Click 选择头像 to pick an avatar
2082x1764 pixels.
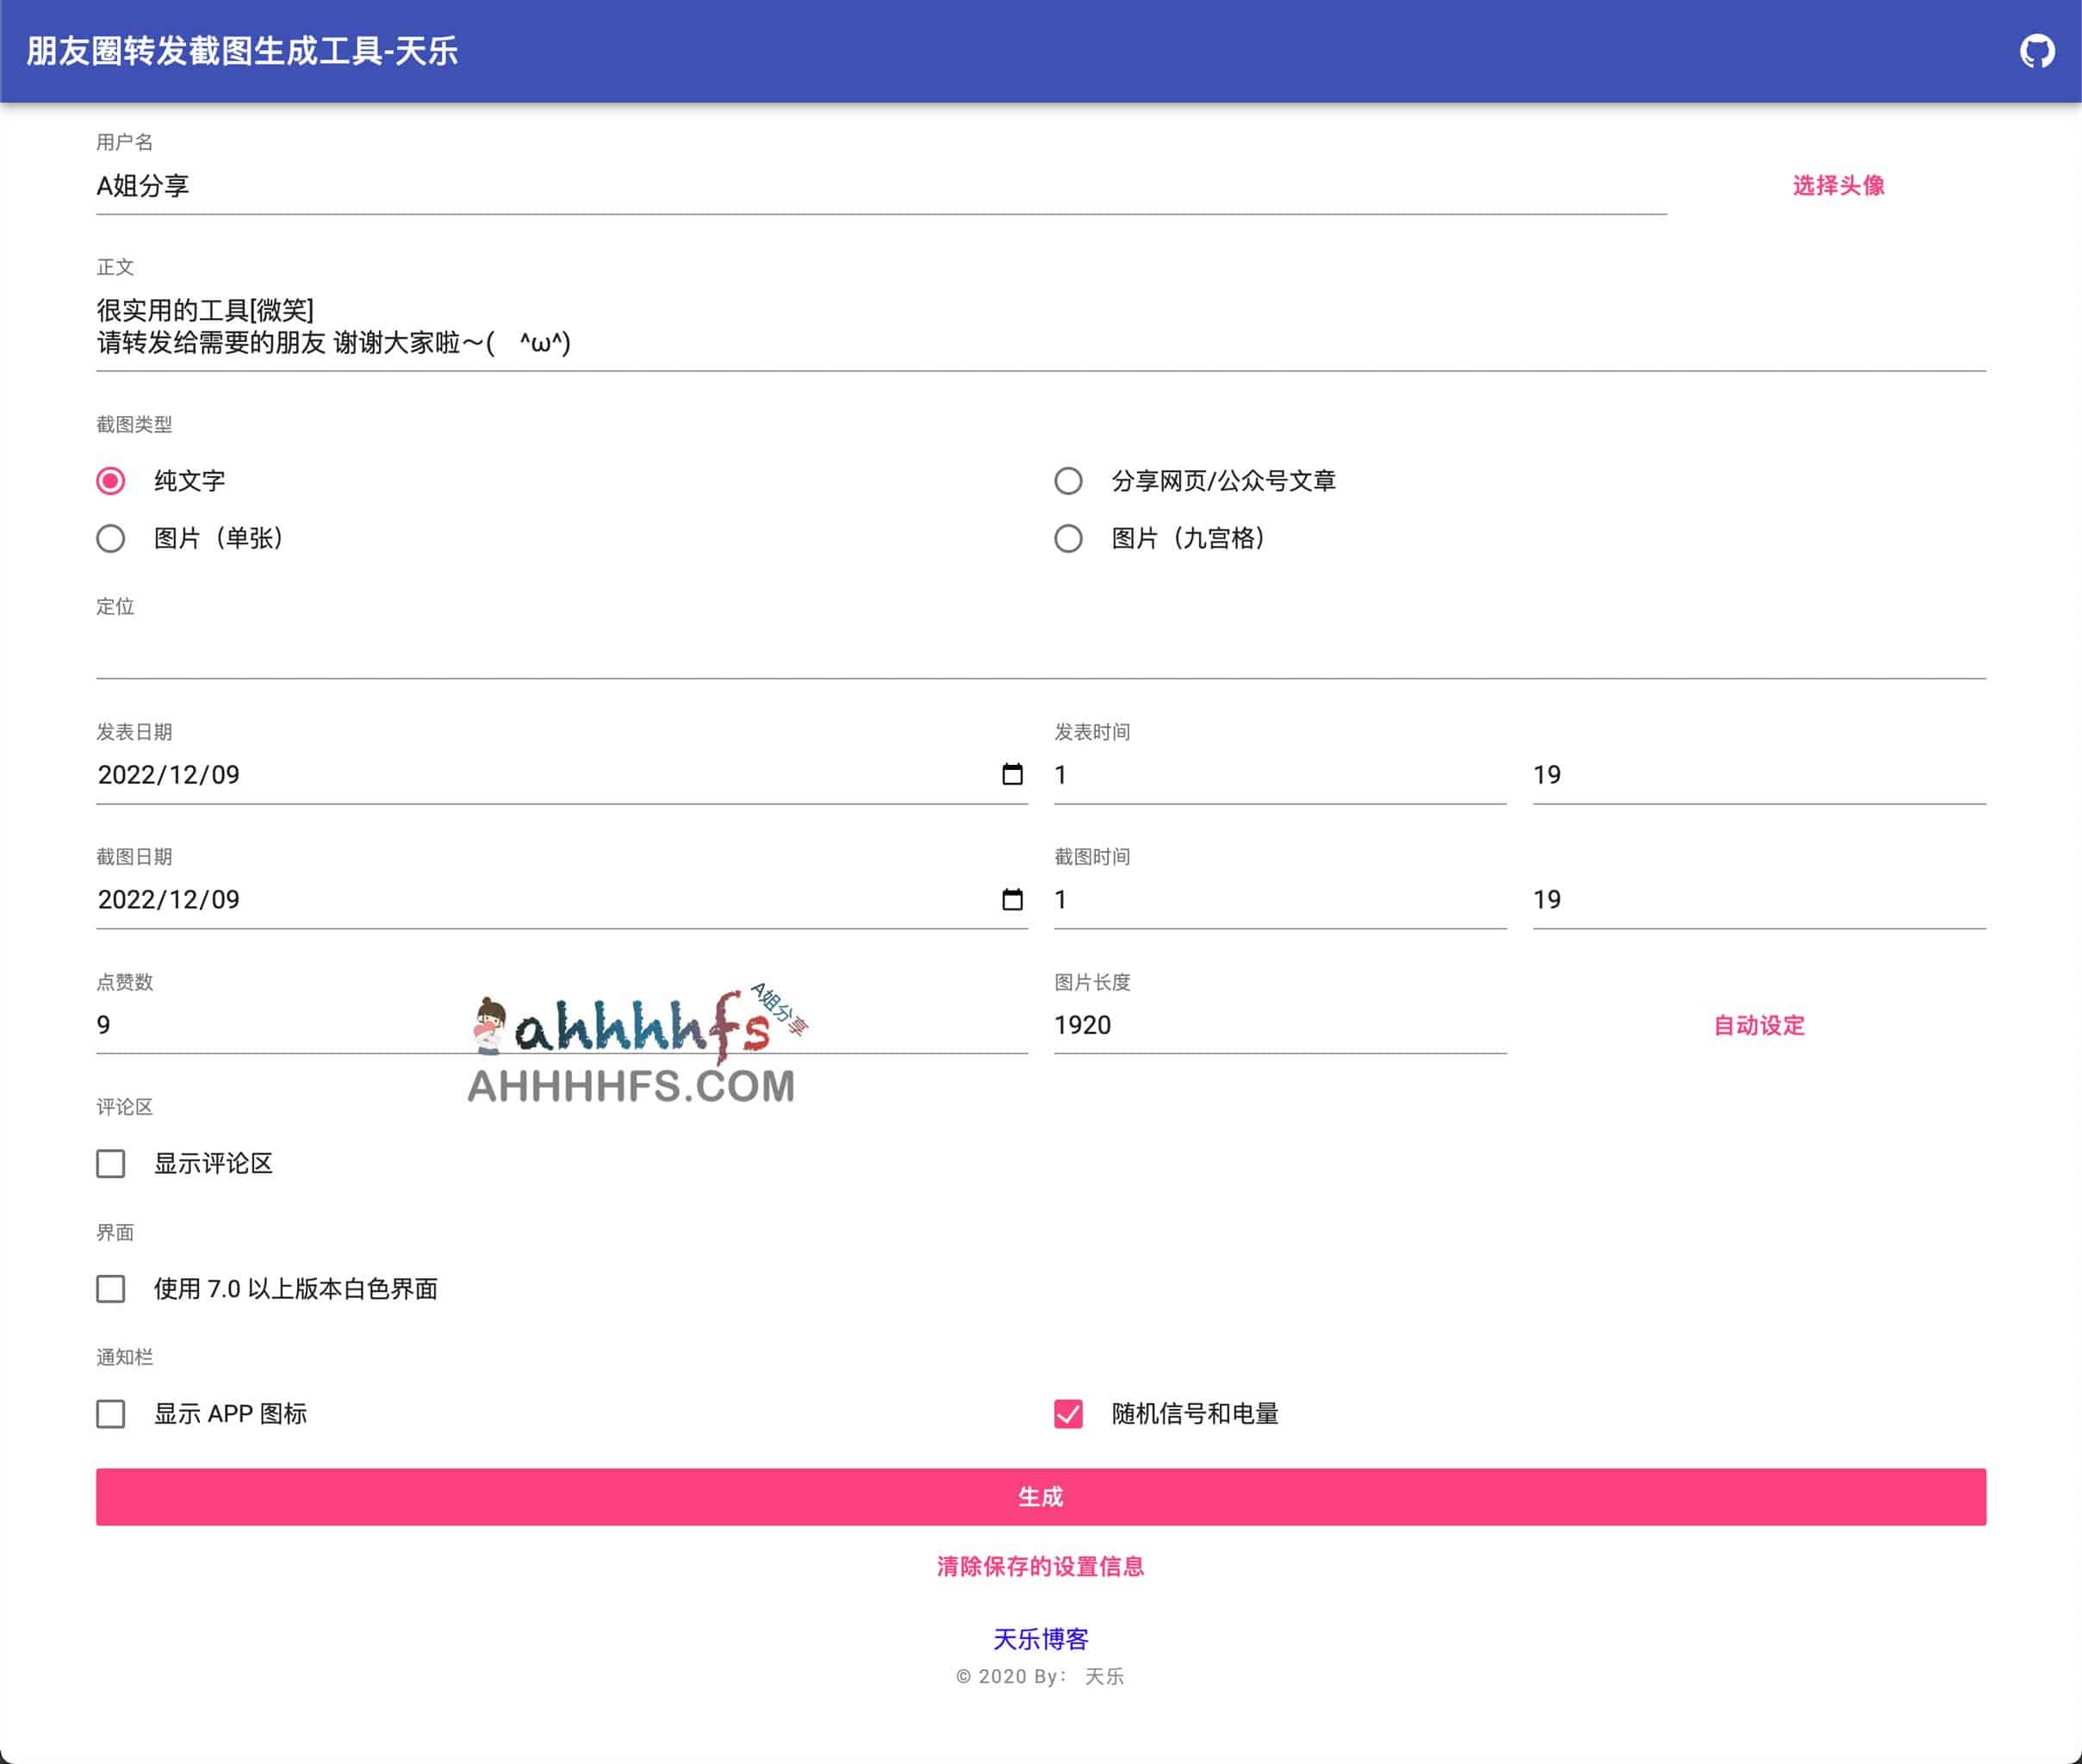pos(1837,186)
